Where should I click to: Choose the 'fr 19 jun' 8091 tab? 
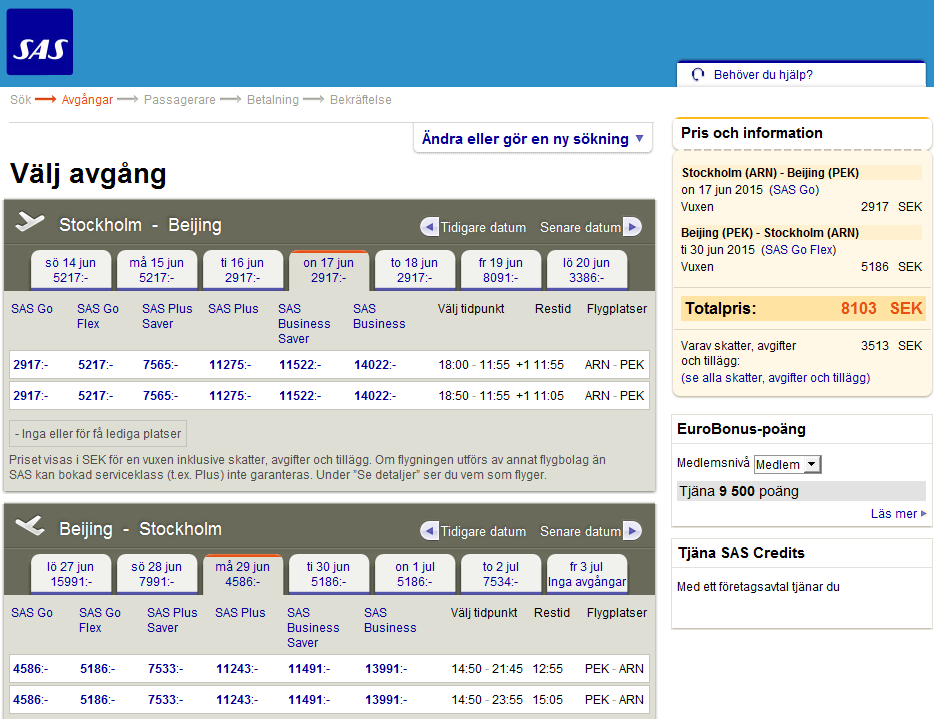click(x=501, y=270)
